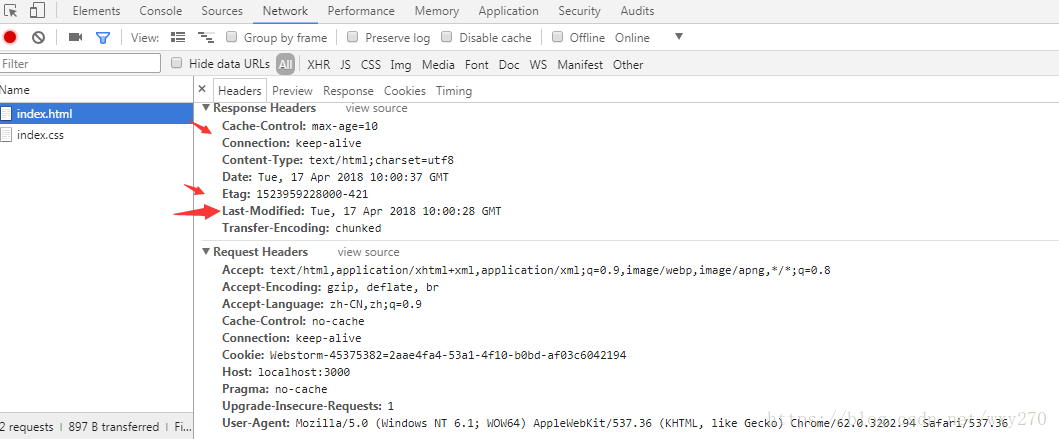Enable Preserve log checkbox

pyautogui.click(x=352, y=37)
